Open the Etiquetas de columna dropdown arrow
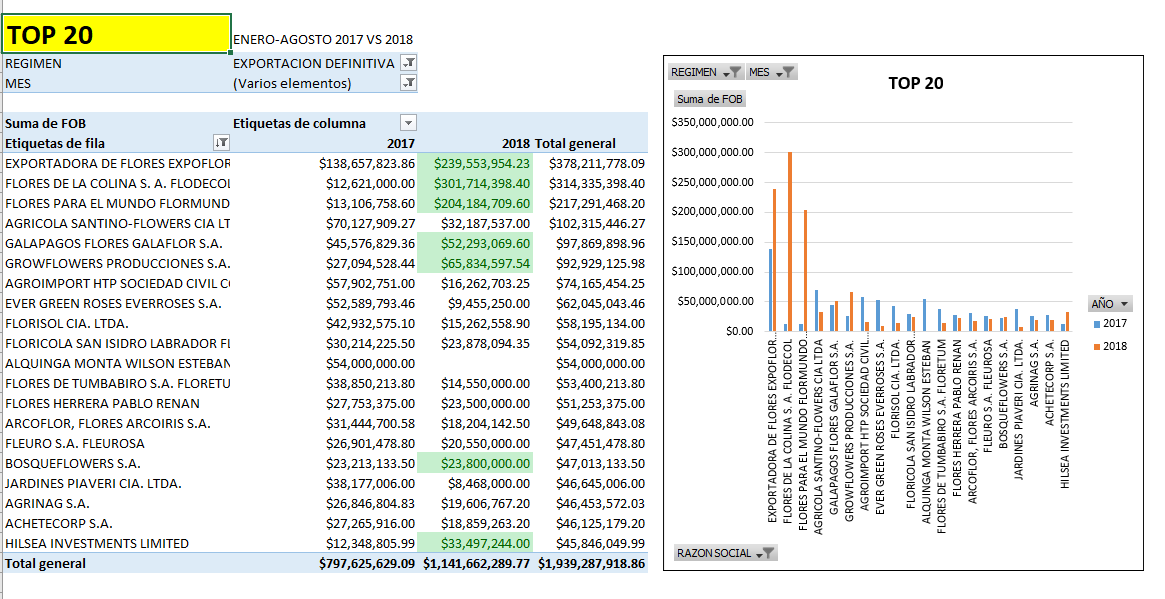 (x=409, y=123)
